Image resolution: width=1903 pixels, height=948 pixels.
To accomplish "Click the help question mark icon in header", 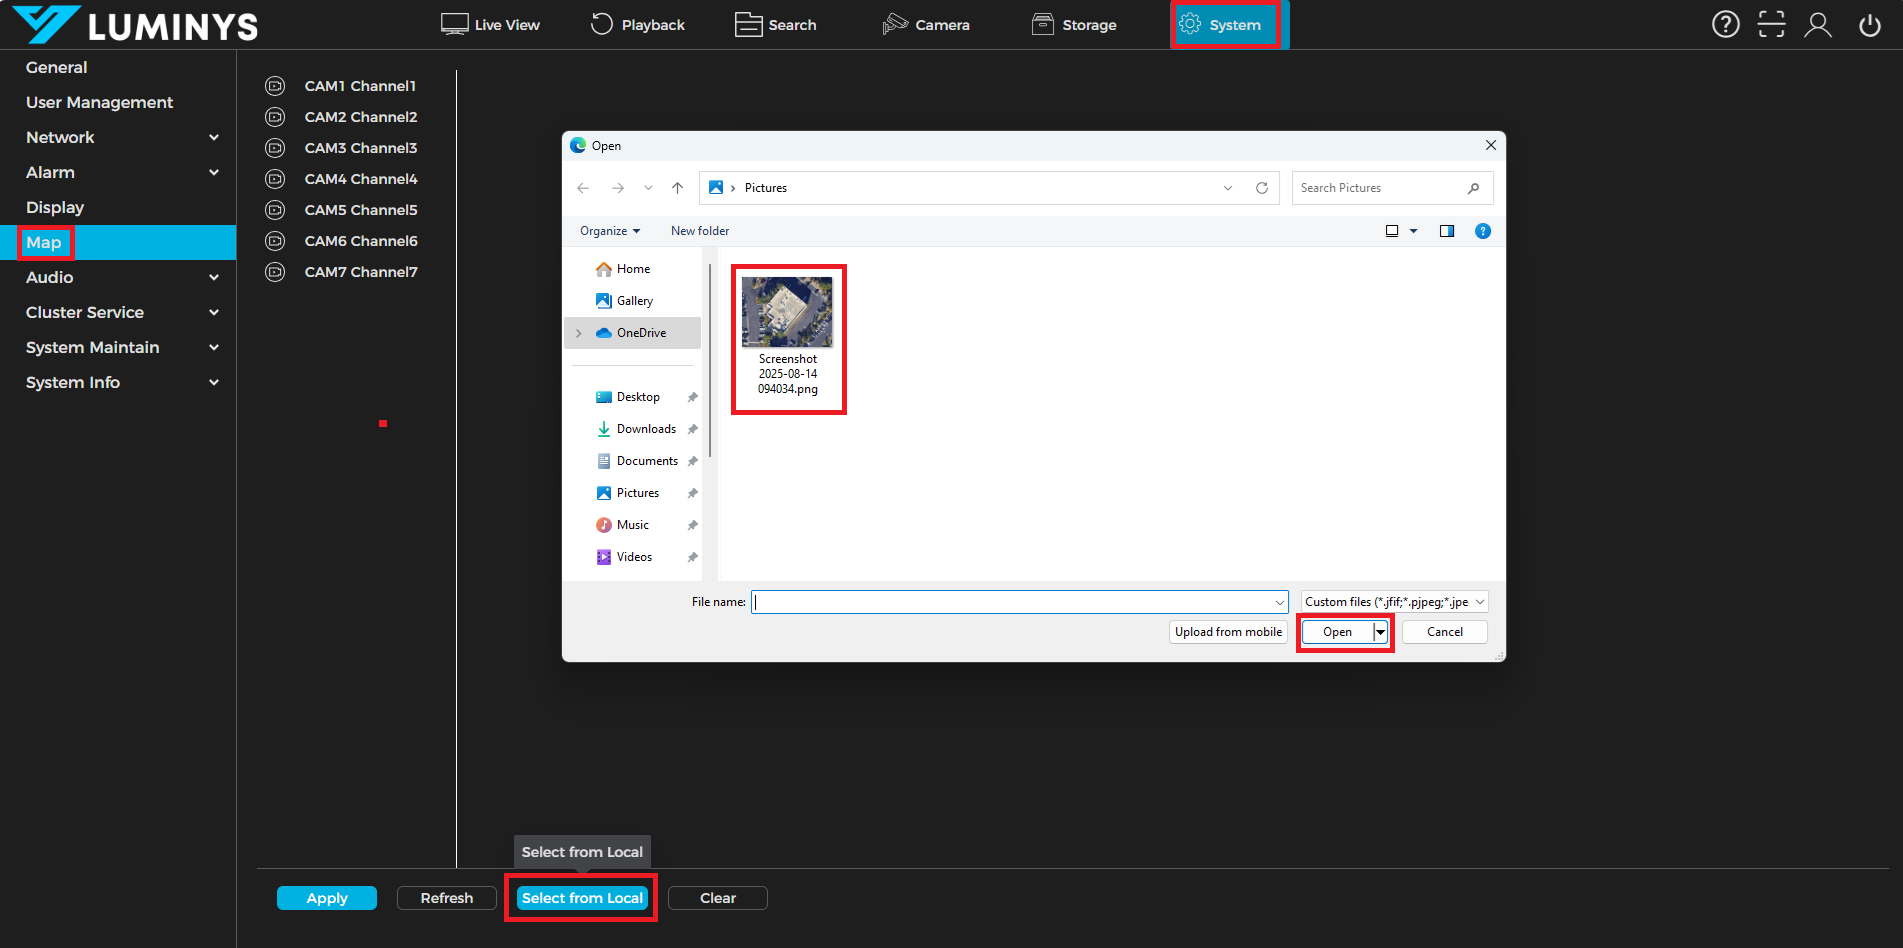I will pos(1725,25).
